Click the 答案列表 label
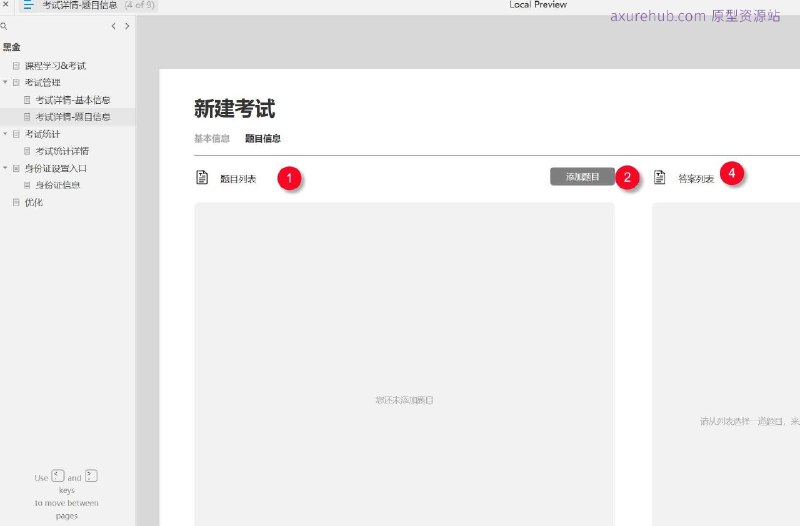 pyautogui.click(x=695, y=179)
